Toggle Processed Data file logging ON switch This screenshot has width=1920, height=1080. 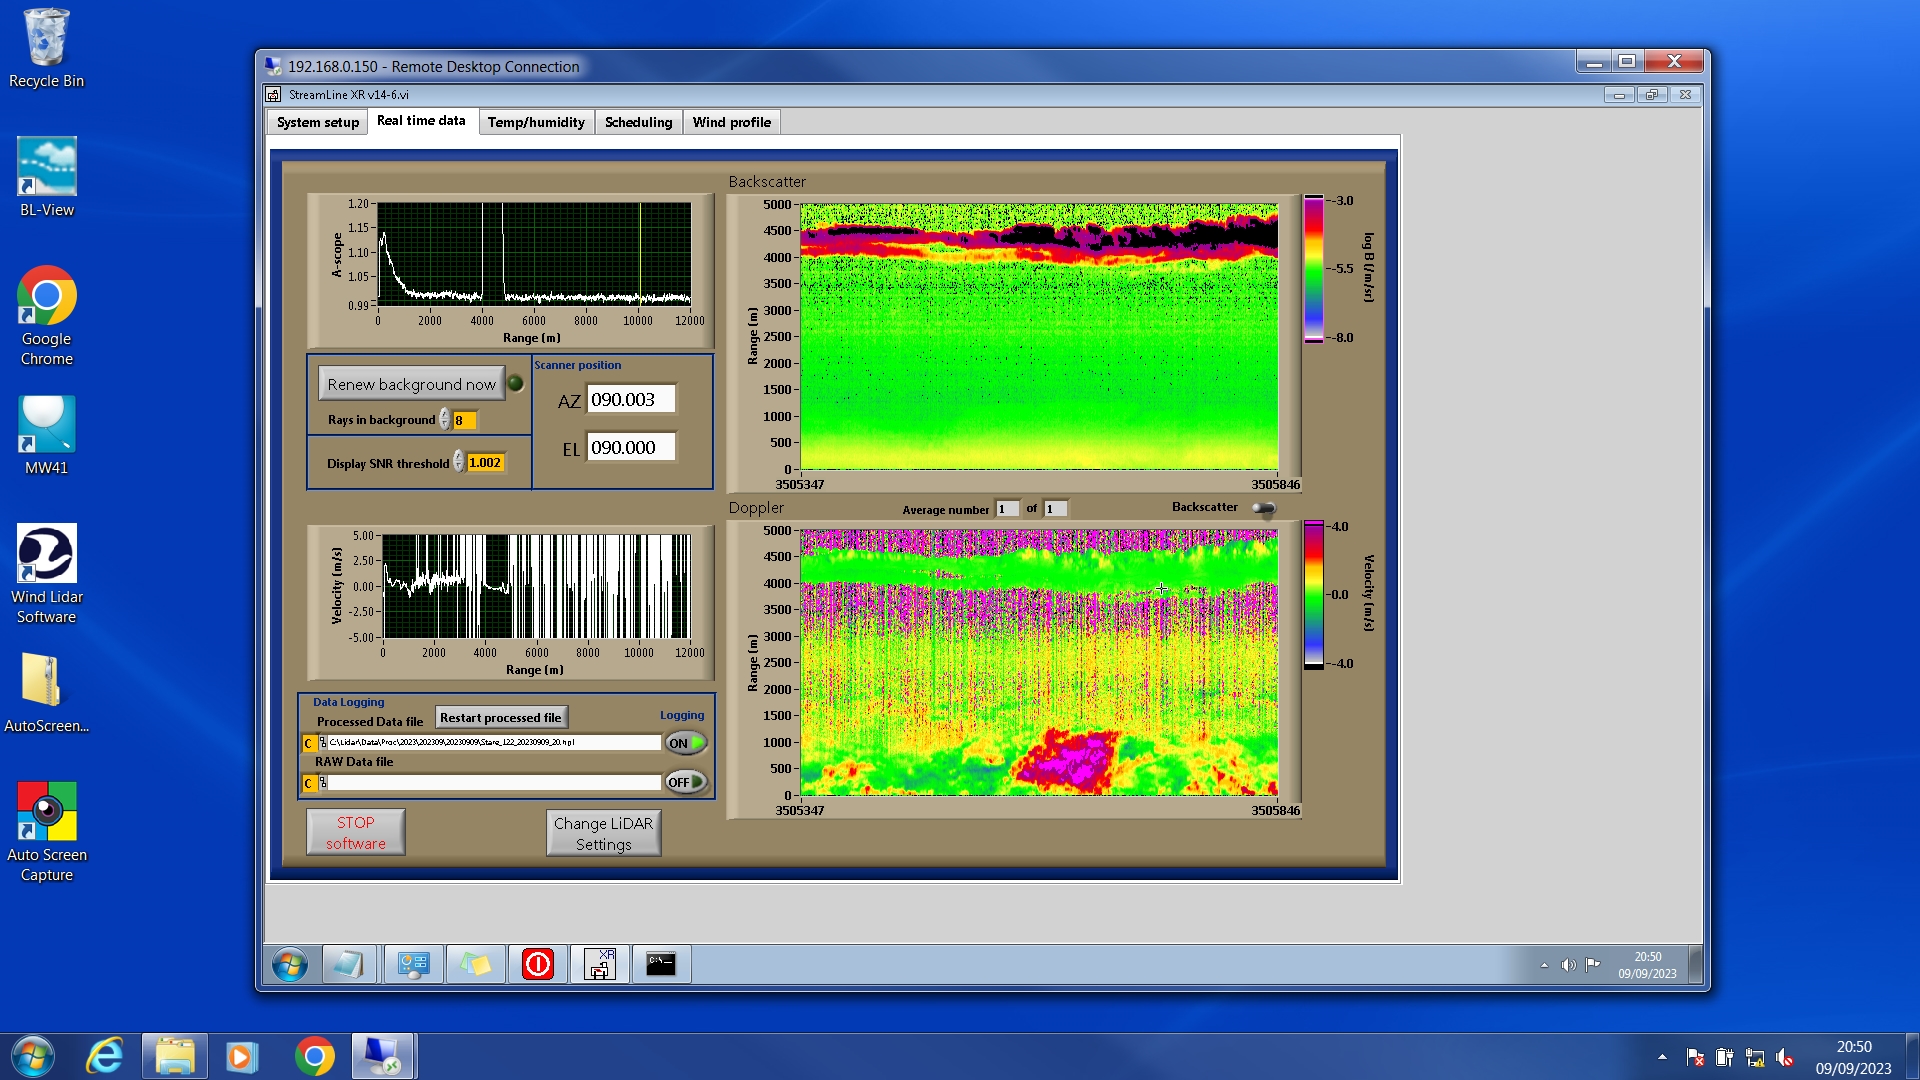[x=686, y=743]
